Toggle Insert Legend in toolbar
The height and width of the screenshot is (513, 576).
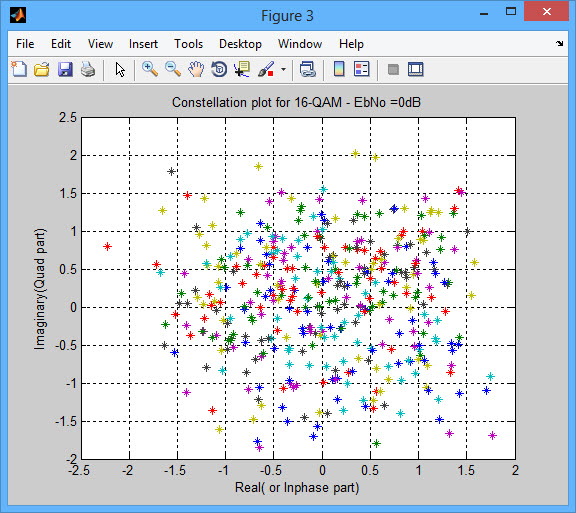[362, 69]
